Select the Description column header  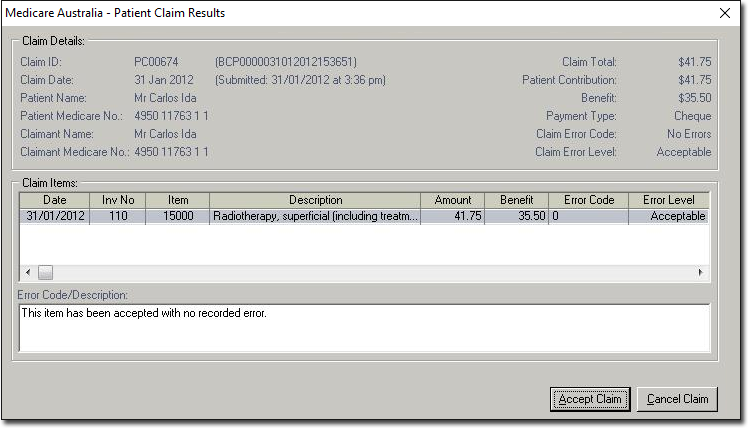pos(315,200)
